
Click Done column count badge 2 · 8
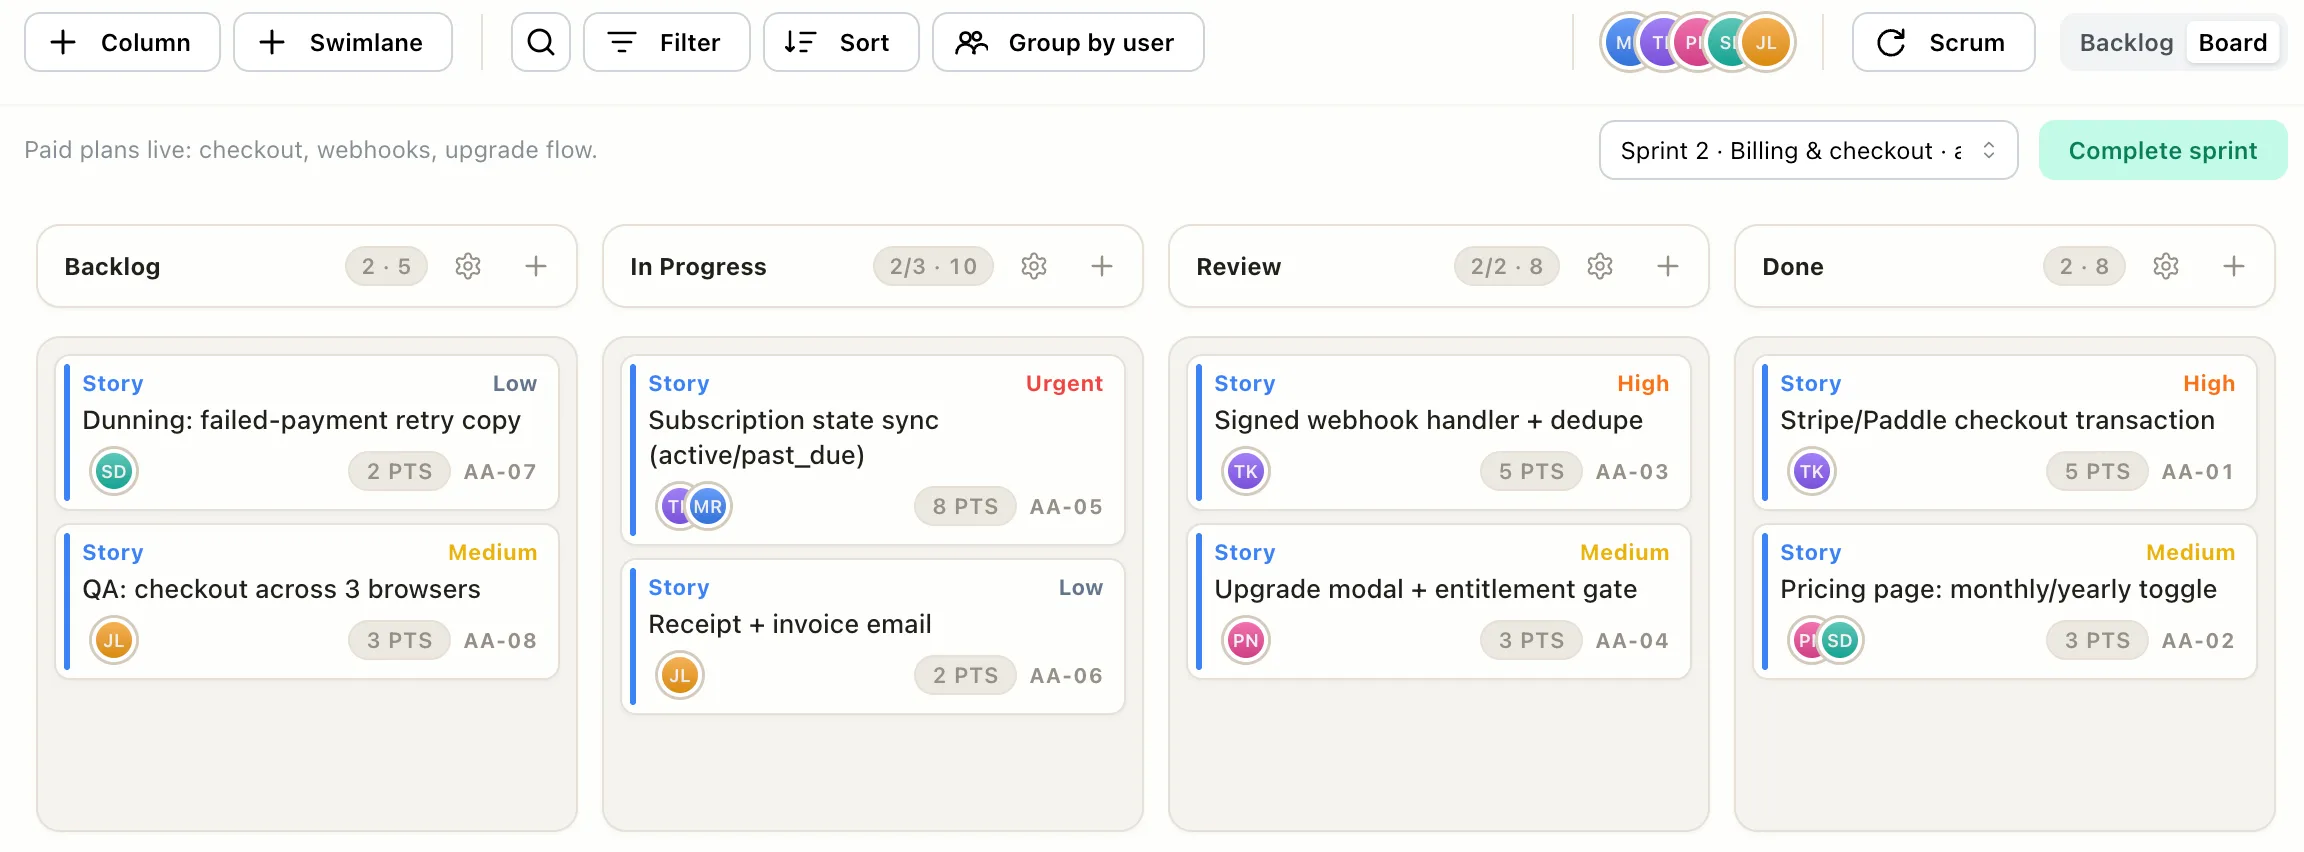(x=2084, y=266)
